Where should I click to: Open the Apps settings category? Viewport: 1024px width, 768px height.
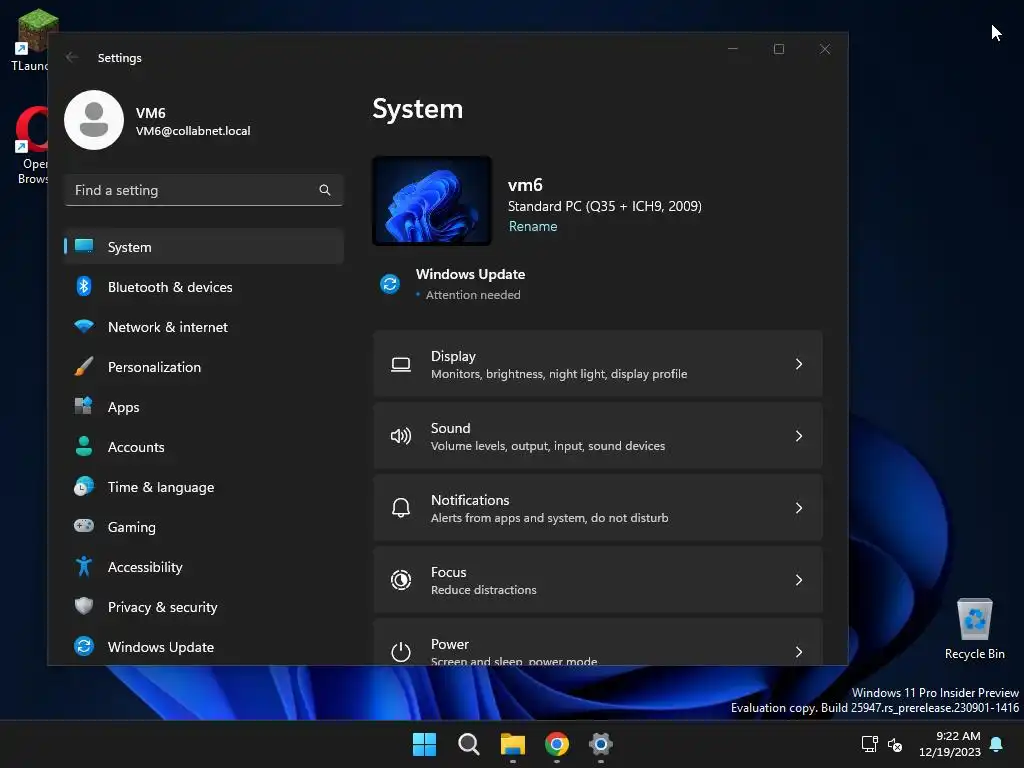click(204, 406)
